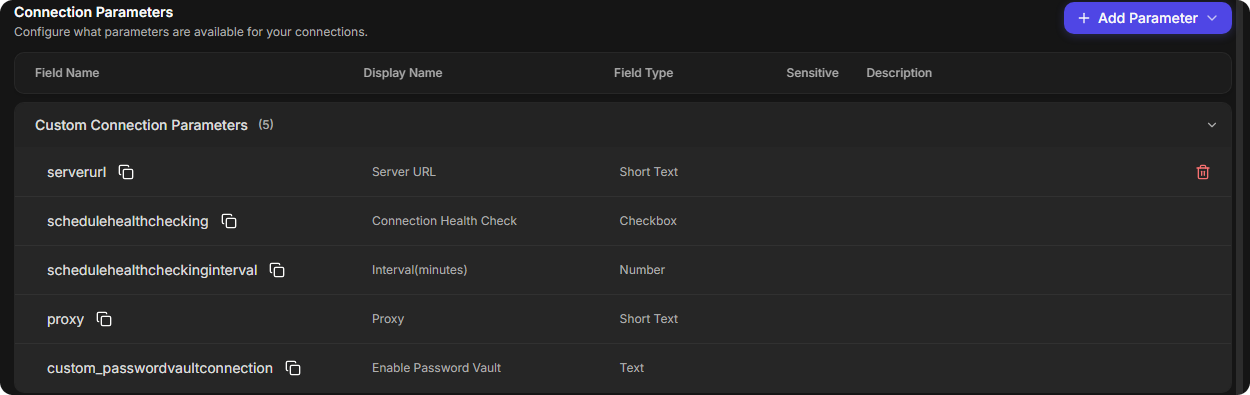The width and height of the screenshot is (1250, 395).
Task: Click the Field Type column header
Action: click(643, 73)
